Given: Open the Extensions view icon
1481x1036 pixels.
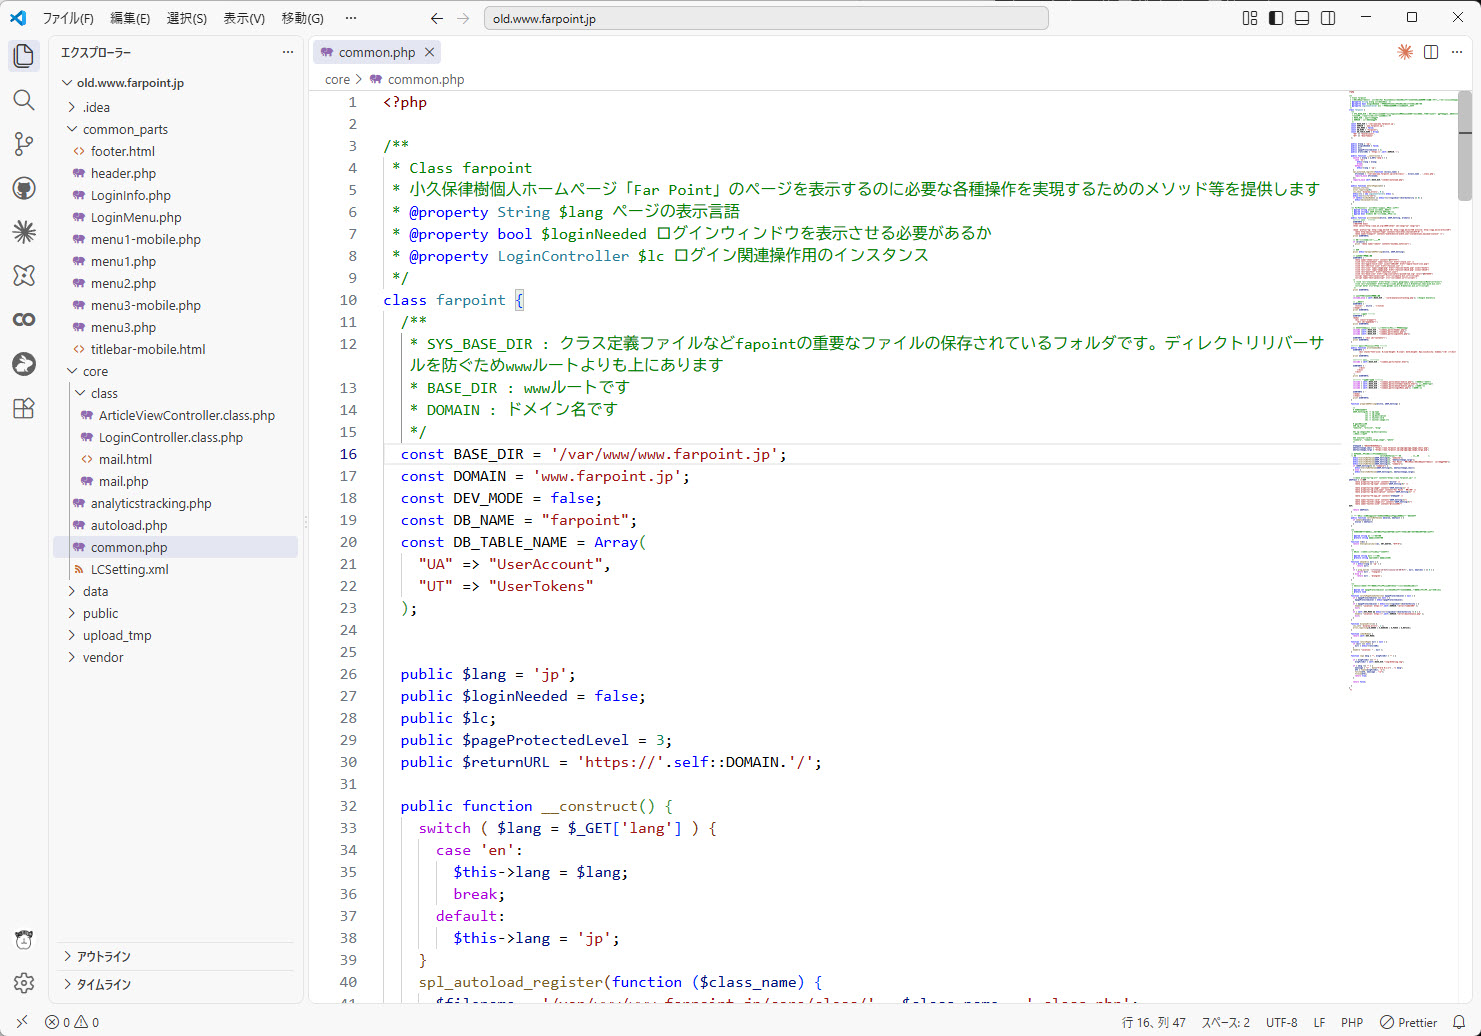Looking at the screenshot, I should tap(24, 408).
